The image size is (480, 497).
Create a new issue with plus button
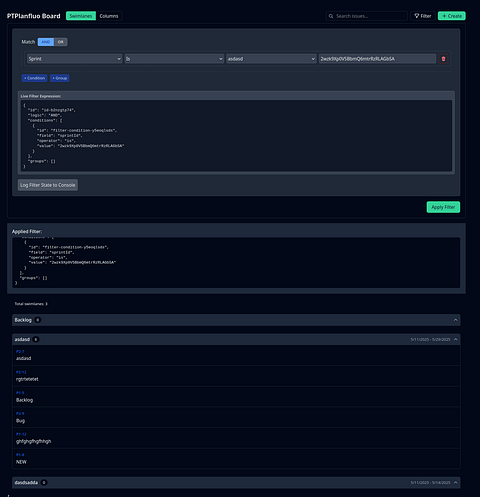[452, 16]
